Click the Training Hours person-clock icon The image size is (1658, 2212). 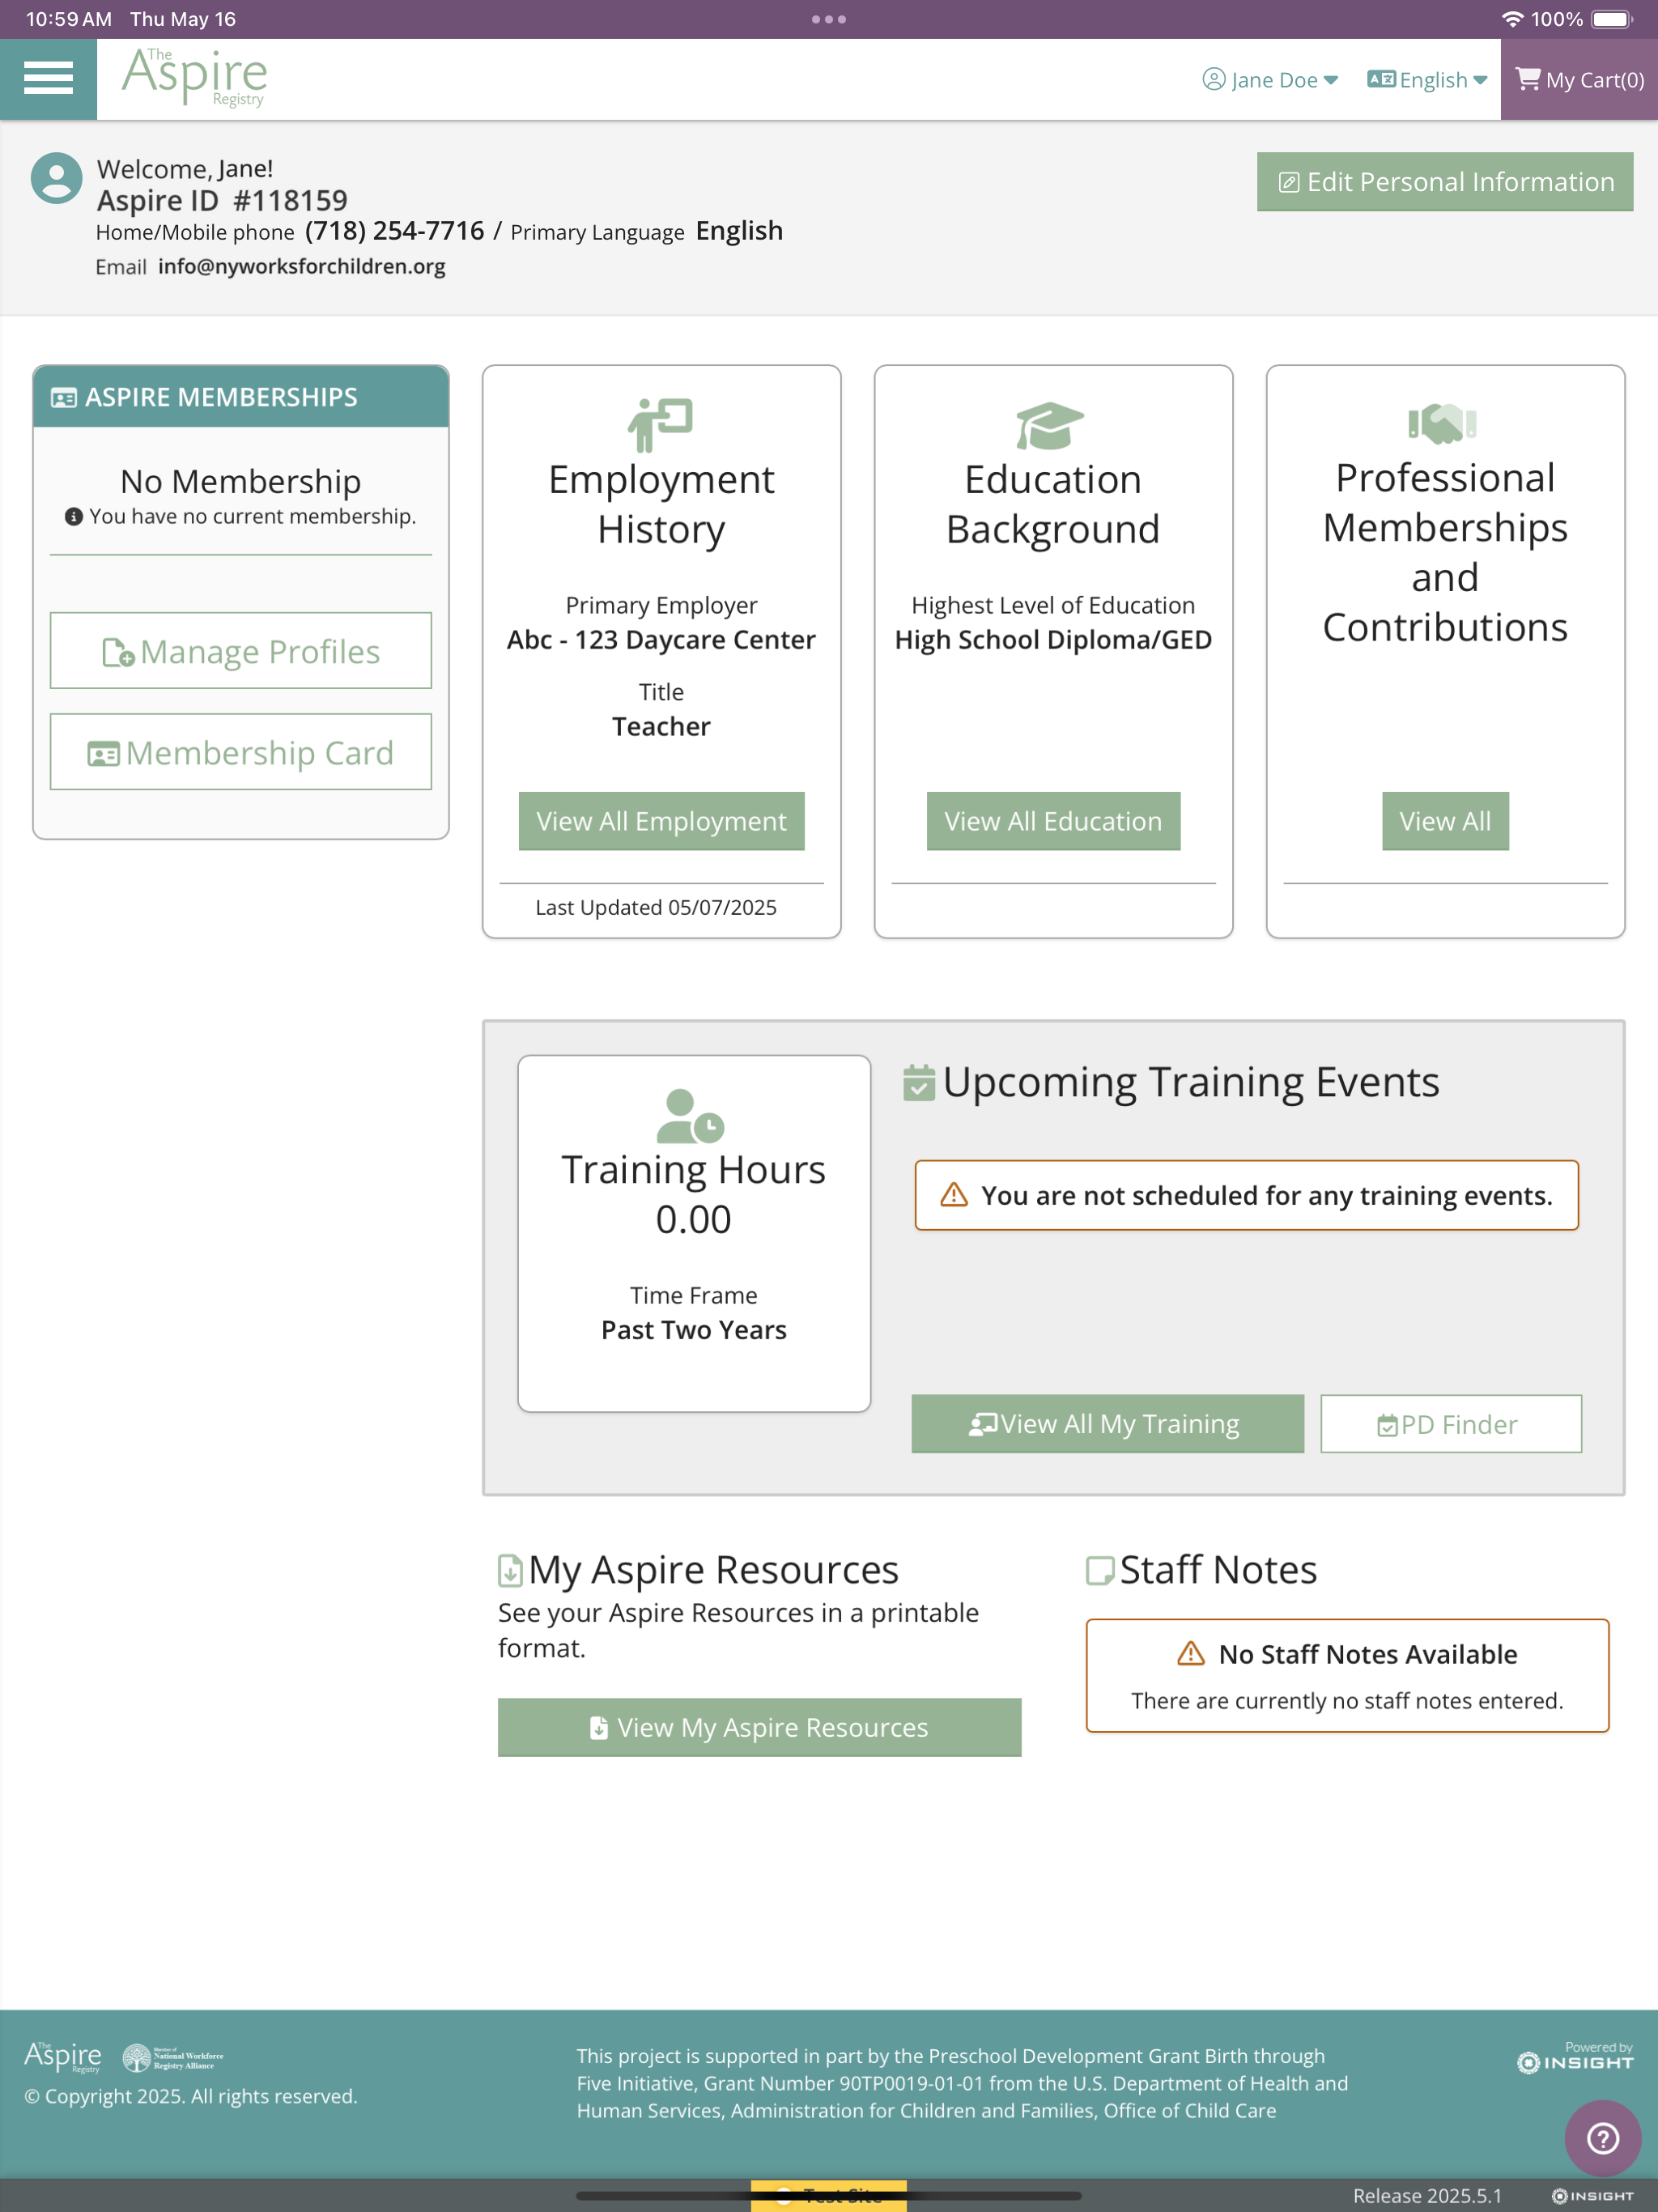[690, 1116]
